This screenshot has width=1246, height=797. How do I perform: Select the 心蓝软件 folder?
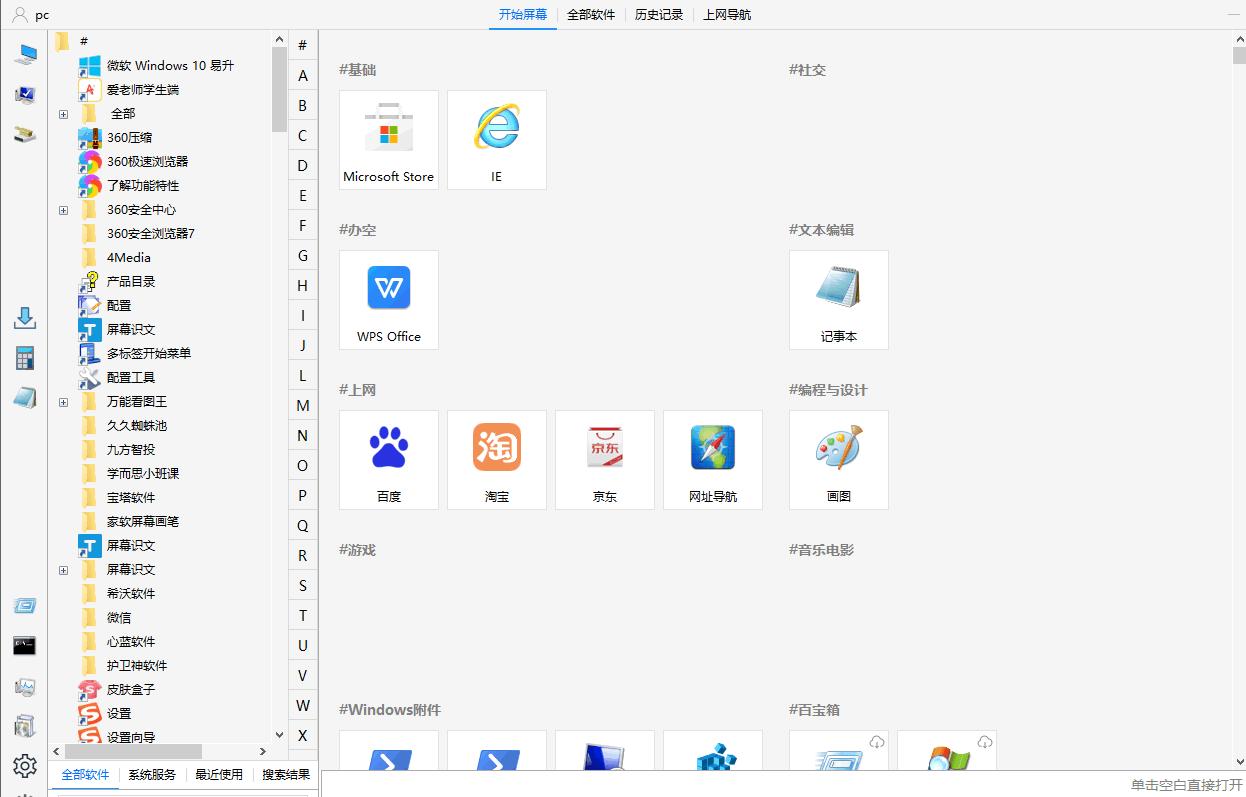pos(131,641)
